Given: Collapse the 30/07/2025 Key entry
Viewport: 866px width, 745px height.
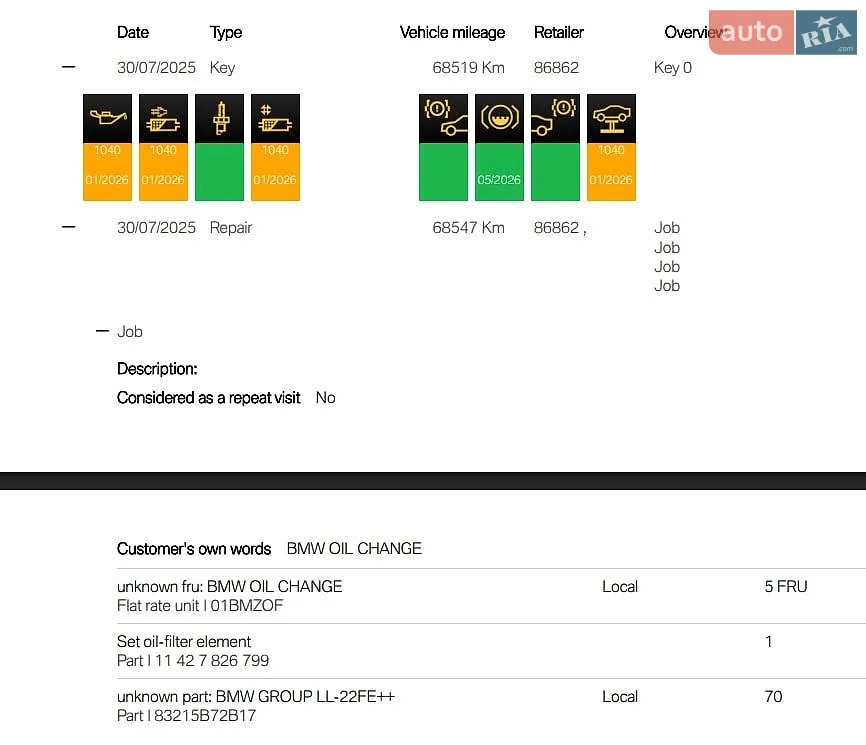Looking at the screenshot, I should 68,67.
